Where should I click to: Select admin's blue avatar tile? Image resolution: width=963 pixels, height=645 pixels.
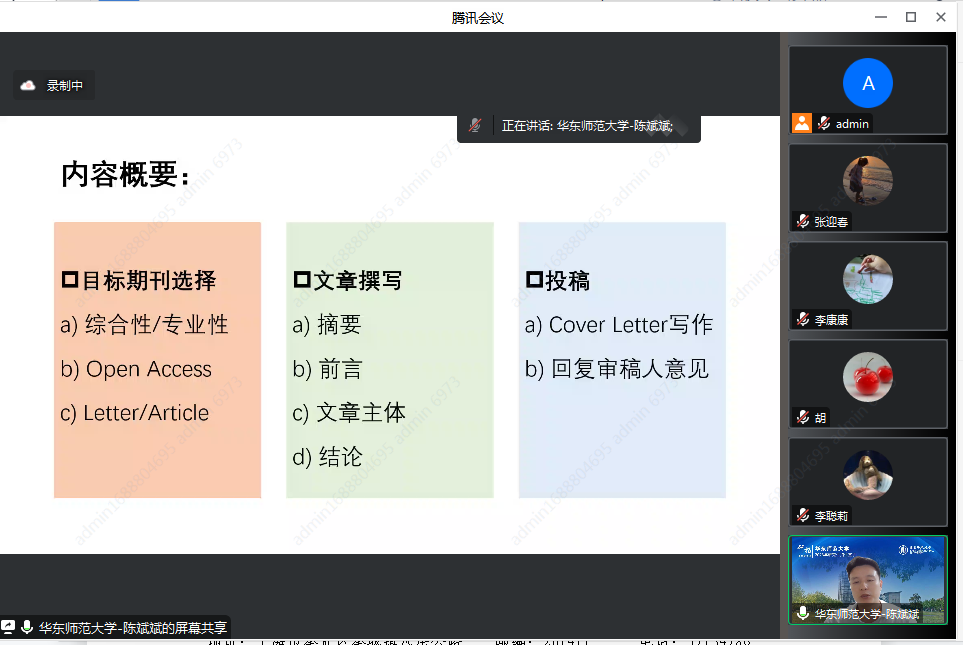coord(867,83)
